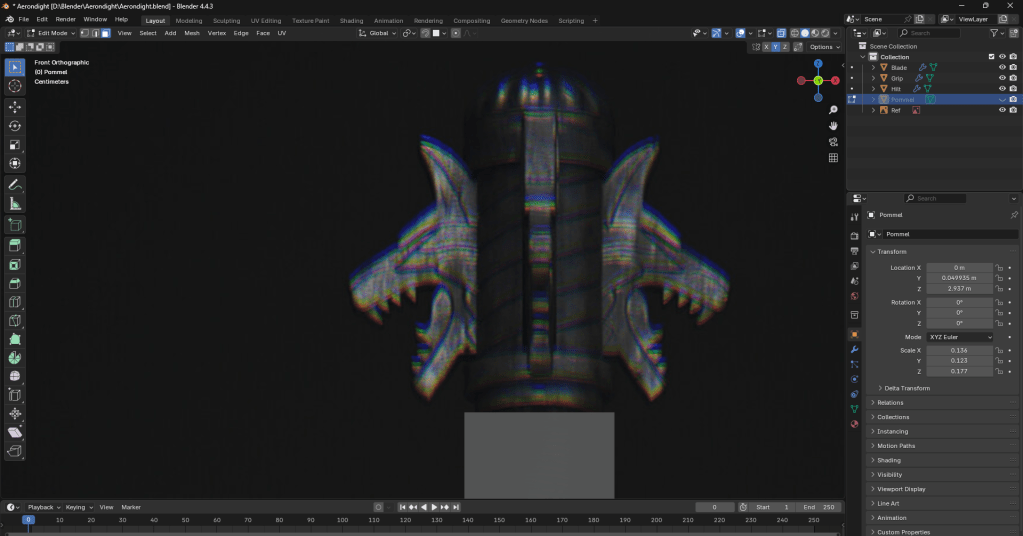This screenshot has height=536, width=1023.
Task: Select the Rotate tool
Action: pyautogui.click(x=15, y=126)
